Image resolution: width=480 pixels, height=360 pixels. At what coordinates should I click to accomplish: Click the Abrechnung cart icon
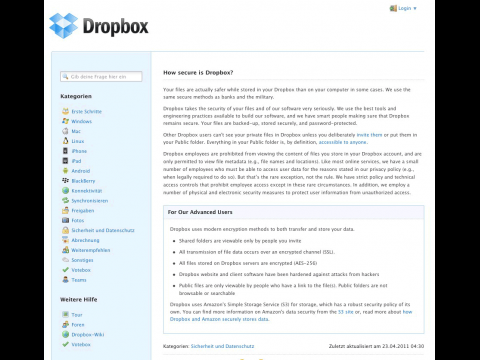(x=66, y=240)
